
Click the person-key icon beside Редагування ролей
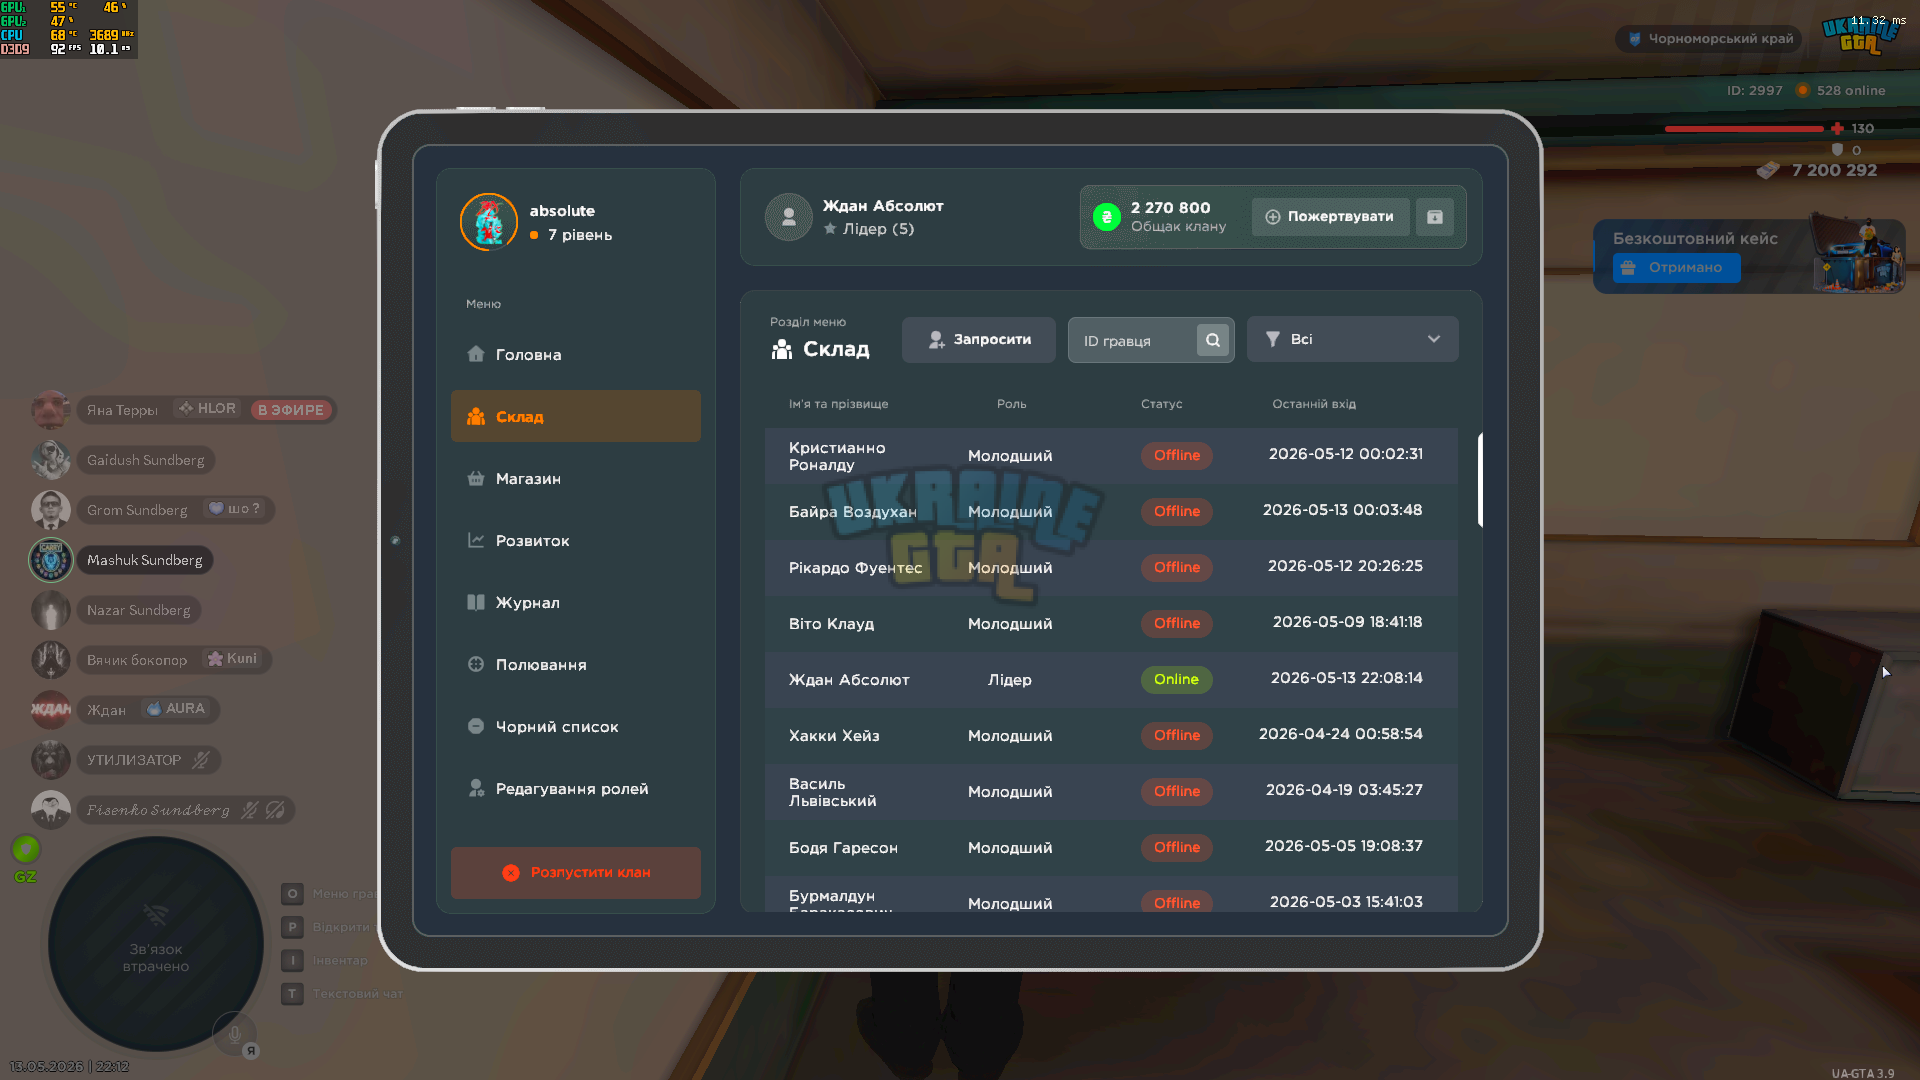click(x=476, y=788)
